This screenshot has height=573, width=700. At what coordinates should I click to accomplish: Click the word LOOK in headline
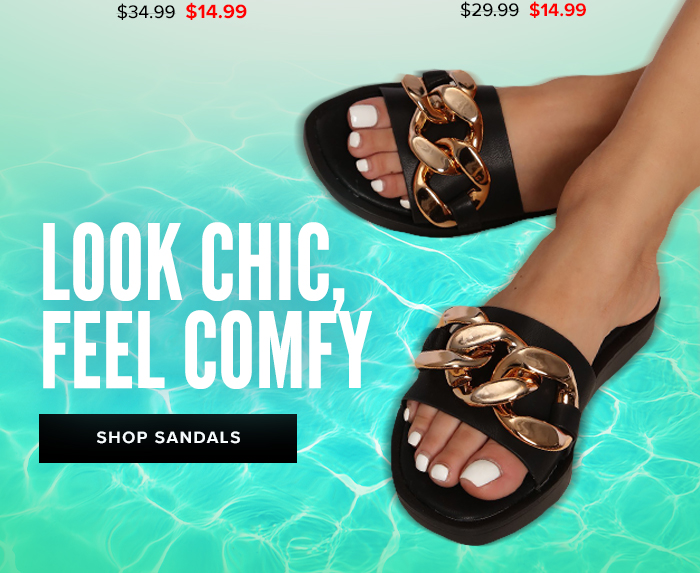pyautogui.click(x=112, y=262)
